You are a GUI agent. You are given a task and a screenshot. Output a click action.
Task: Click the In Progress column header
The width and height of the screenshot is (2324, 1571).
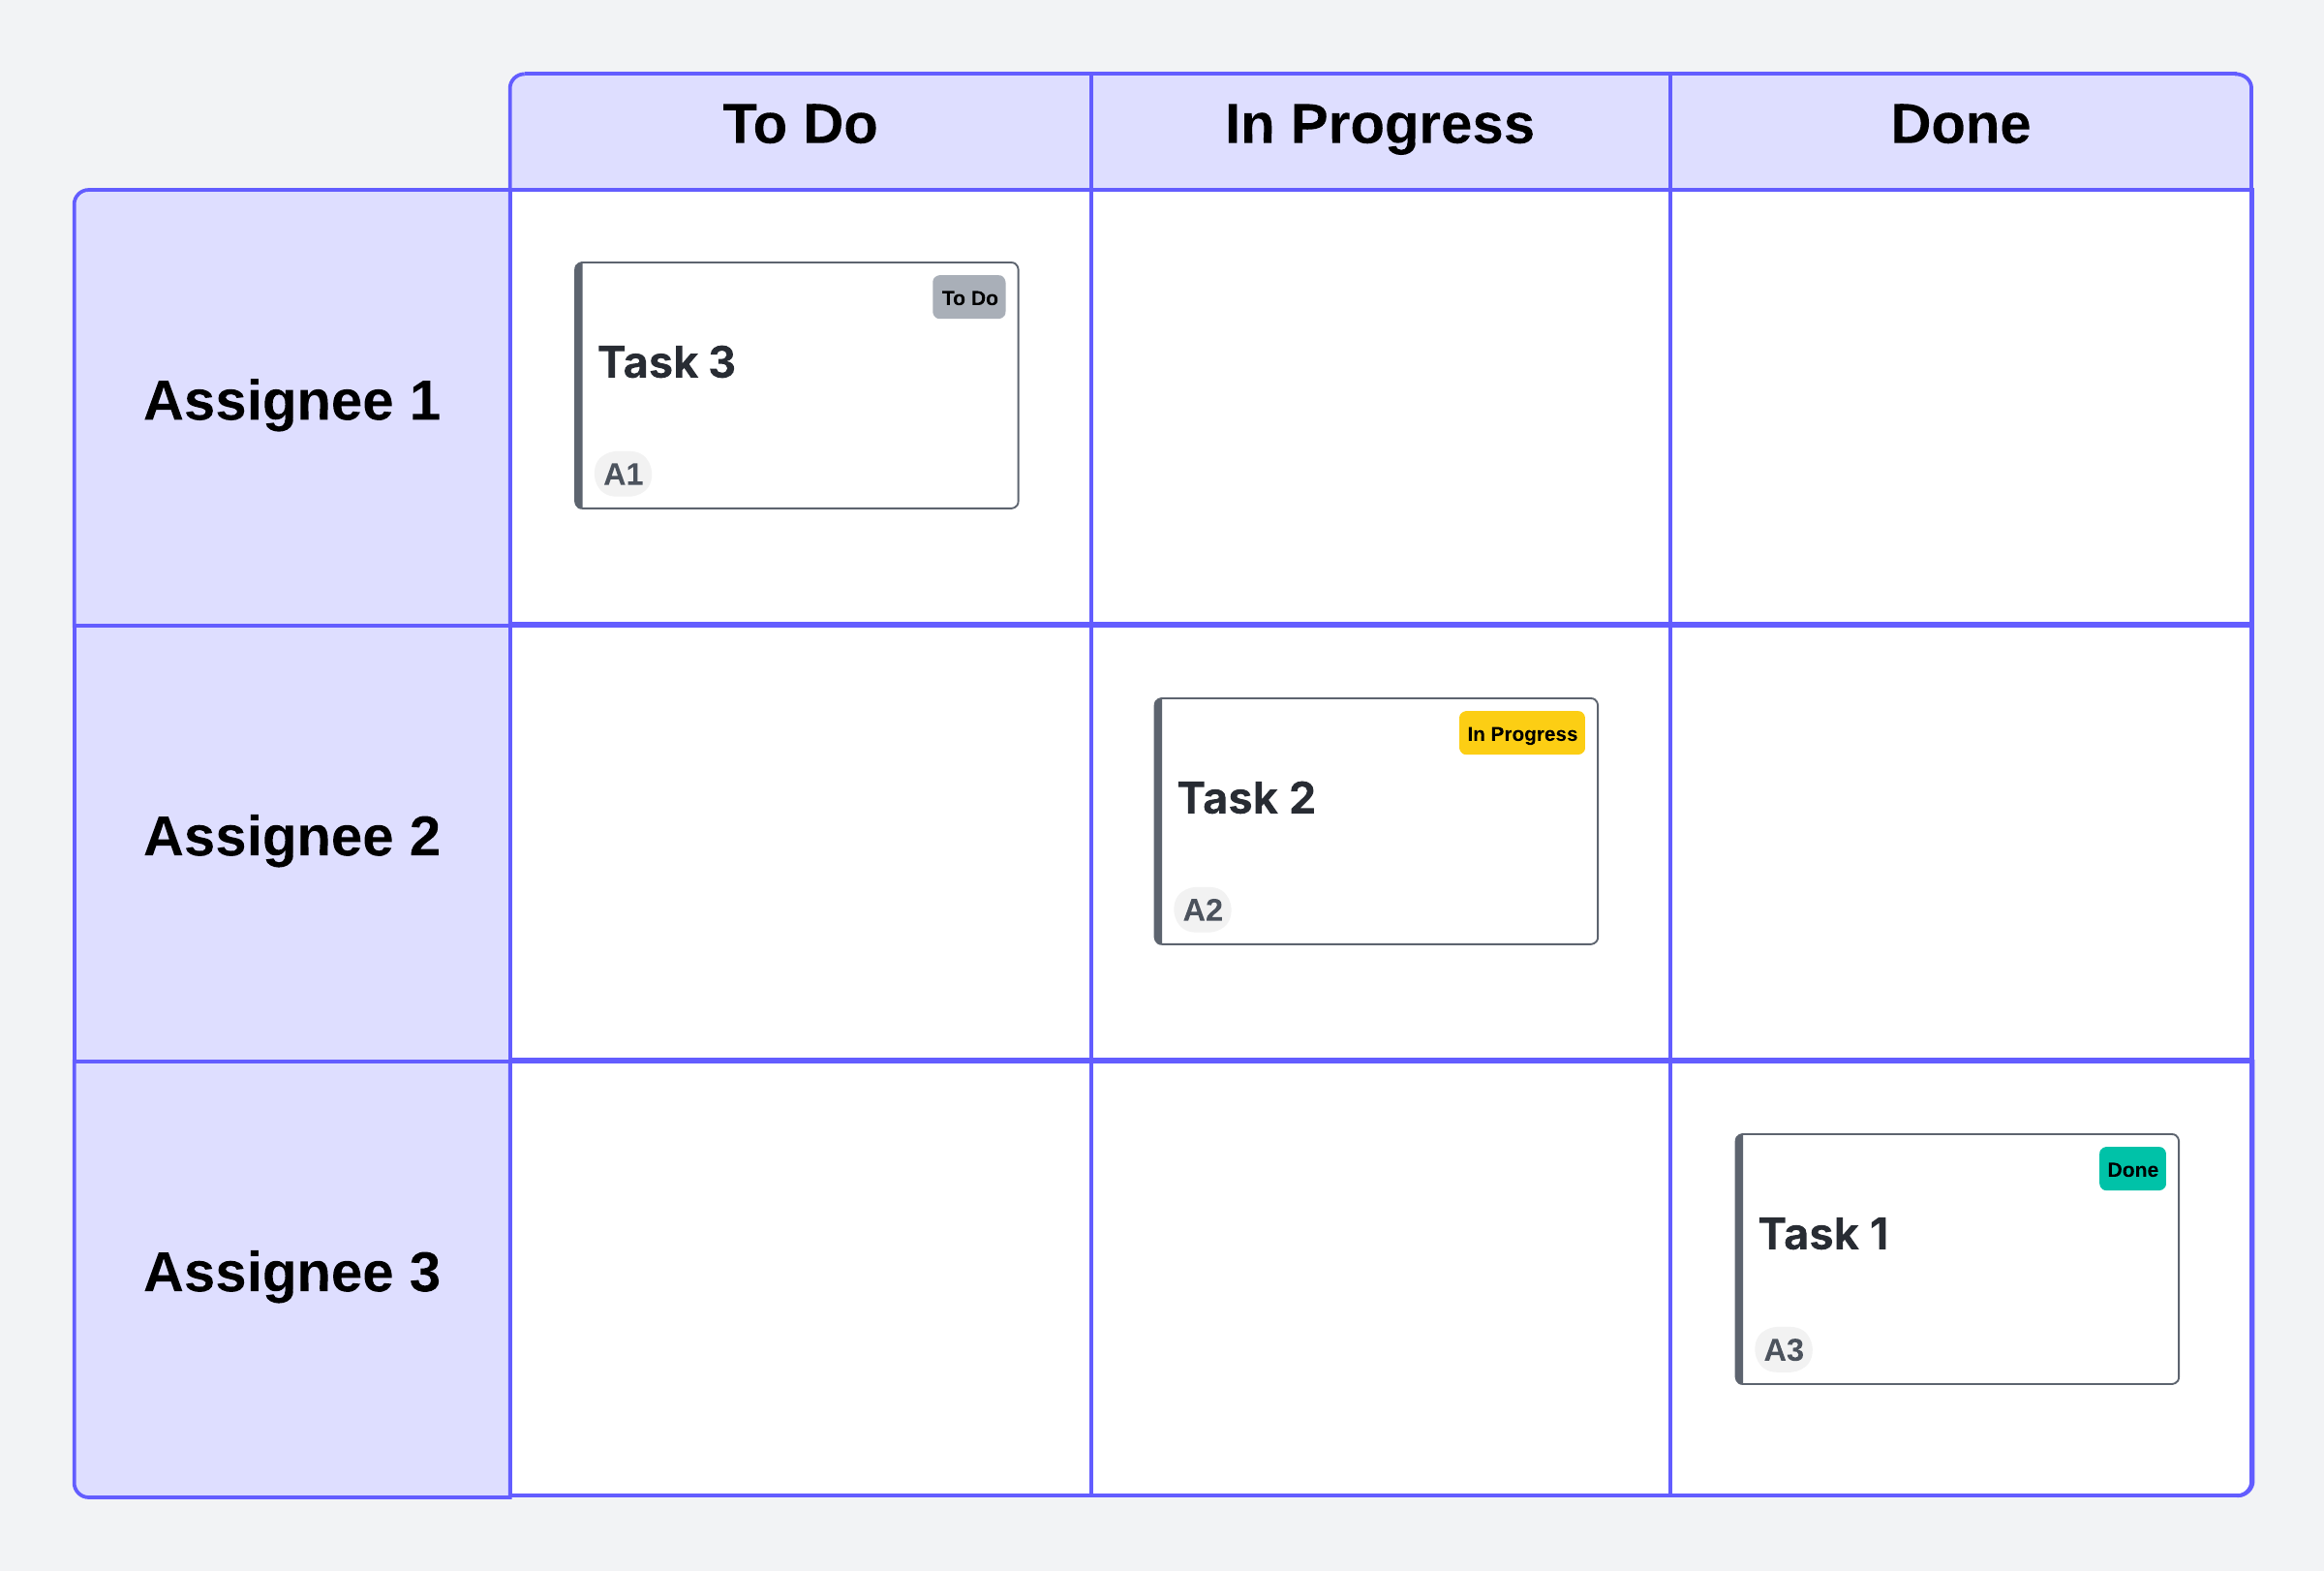(1380, 126)
